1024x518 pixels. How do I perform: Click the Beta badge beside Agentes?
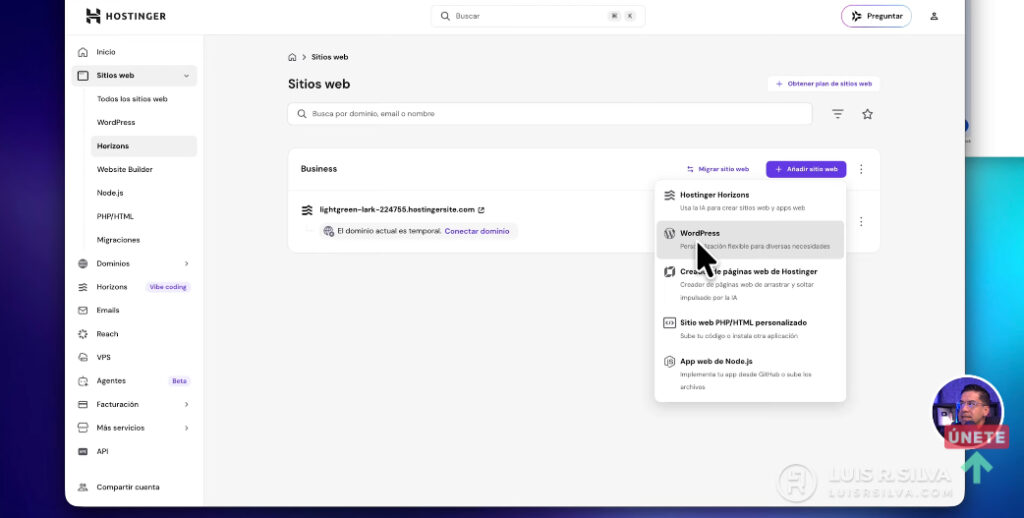pyautogui.click(x=179, y=381)
